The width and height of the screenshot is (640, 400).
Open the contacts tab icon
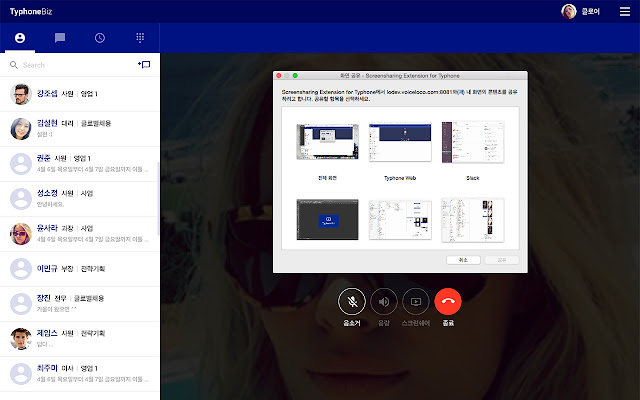(x=20, y=38)
